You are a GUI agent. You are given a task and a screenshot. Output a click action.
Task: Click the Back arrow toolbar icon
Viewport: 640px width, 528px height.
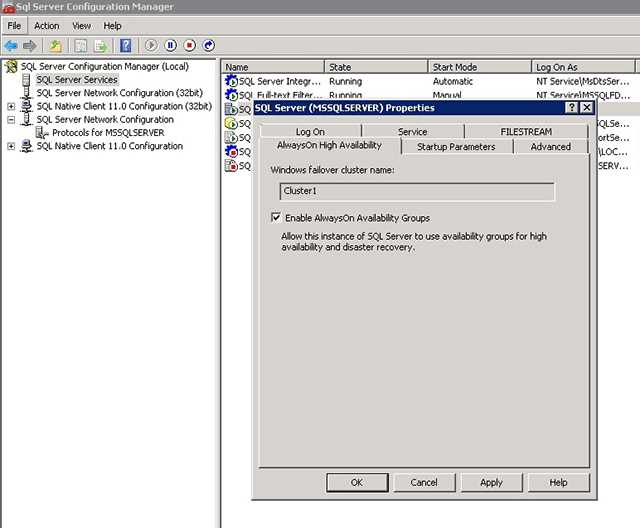point(11,46)
